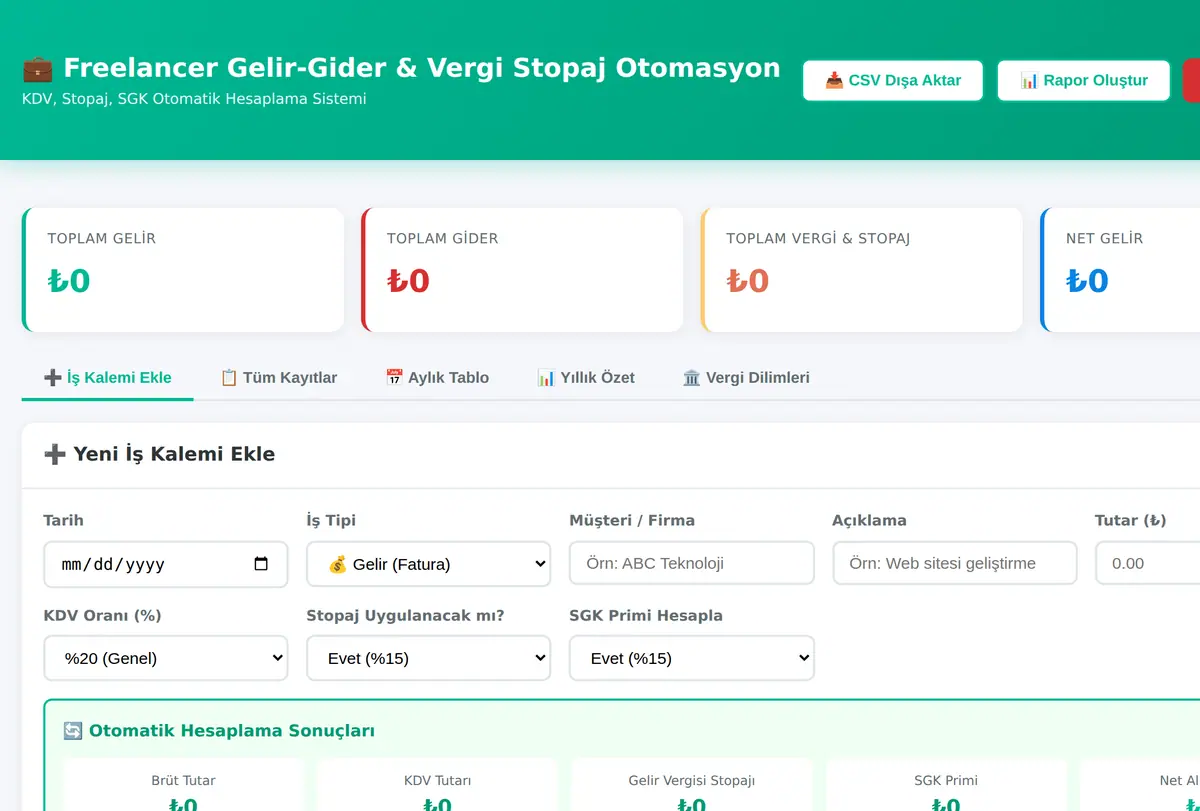The image size is (1200, 811).
Task: Click the KDV Tutarı result label
Action: coord(437,780)
